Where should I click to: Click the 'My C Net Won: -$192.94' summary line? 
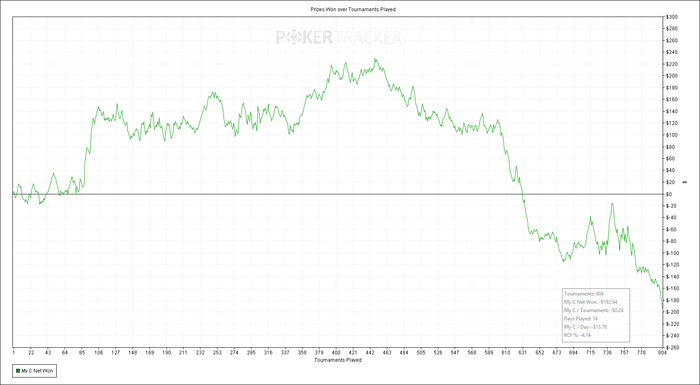[591, 302]
